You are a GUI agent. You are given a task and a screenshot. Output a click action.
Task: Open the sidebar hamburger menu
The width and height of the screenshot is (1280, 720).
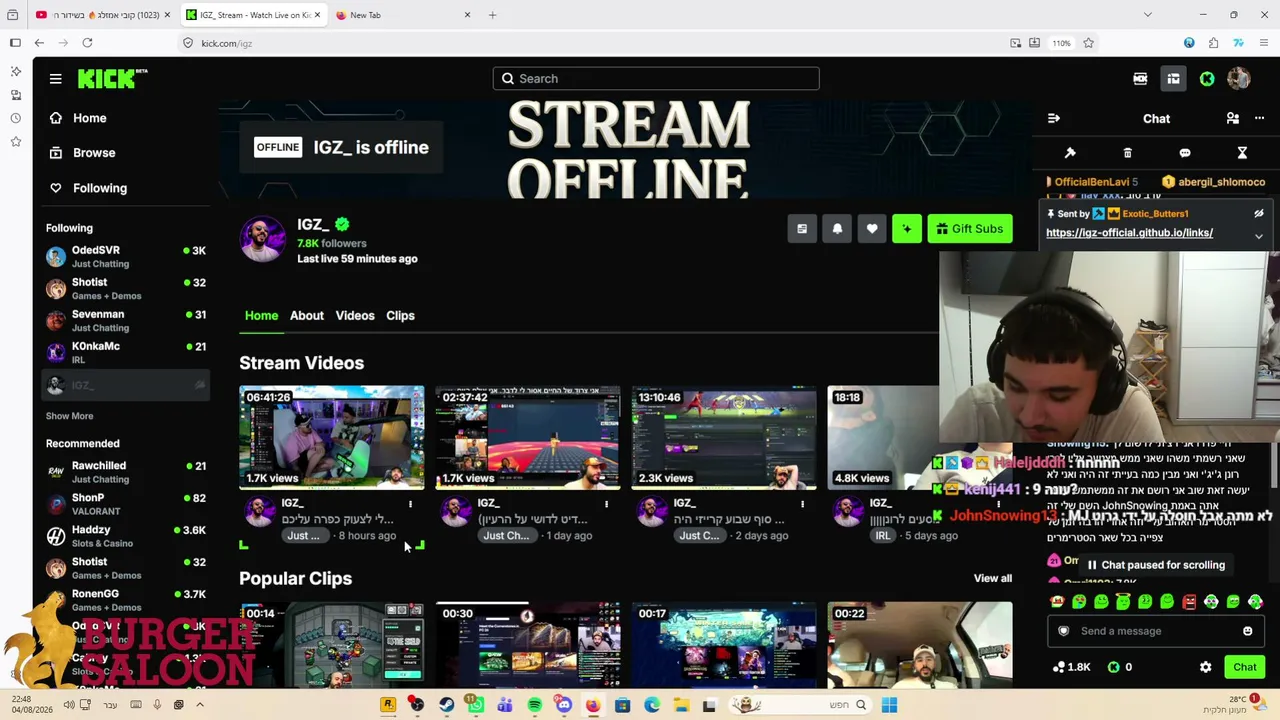56,79
